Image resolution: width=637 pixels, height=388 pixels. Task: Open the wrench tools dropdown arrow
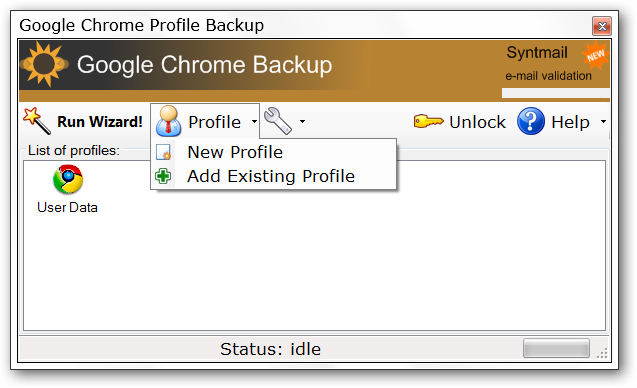302,121
